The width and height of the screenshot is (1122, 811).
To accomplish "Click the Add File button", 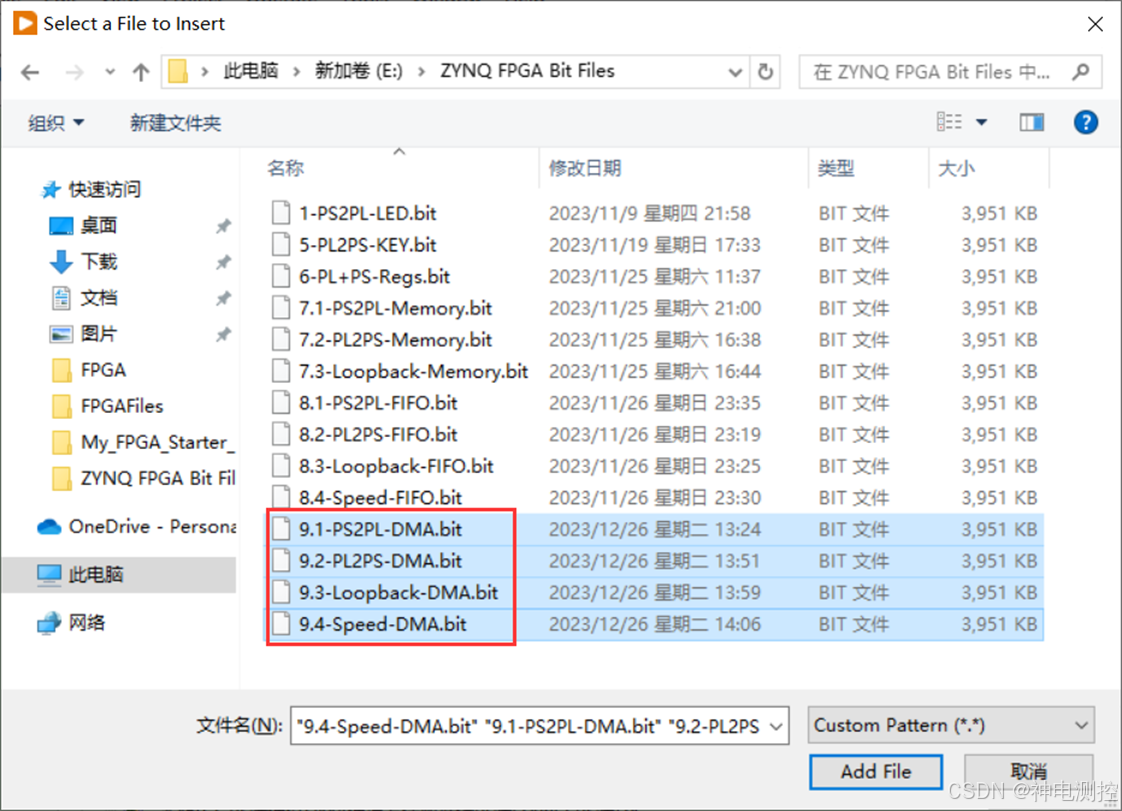I will coord(876,772).
